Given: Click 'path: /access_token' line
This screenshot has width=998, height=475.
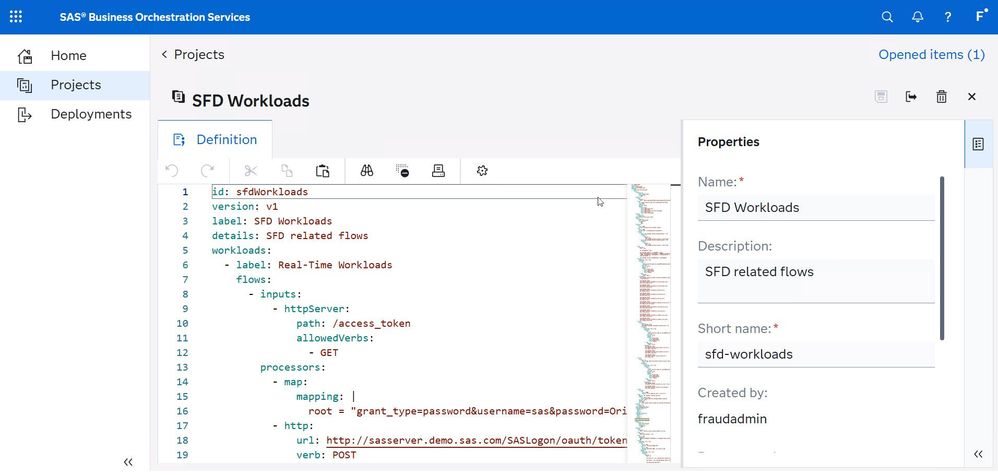Looking at the screenshot, I should point(353,323).
